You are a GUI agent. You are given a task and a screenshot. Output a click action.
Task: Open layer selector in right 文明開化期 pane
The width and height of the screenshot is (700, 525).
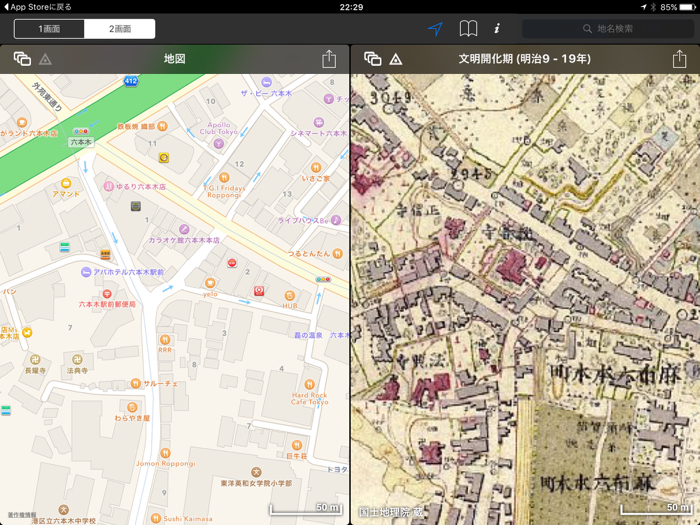(372, 59)
